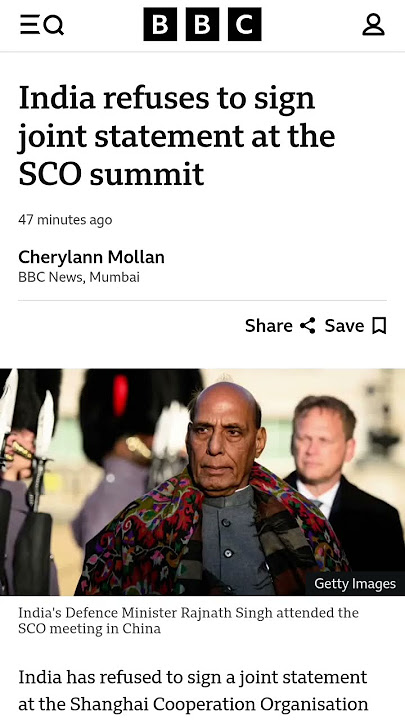Open the Rajnath Singh article photo
The height and width of the screenshot is (720, 405).
[x=202, y=482]
